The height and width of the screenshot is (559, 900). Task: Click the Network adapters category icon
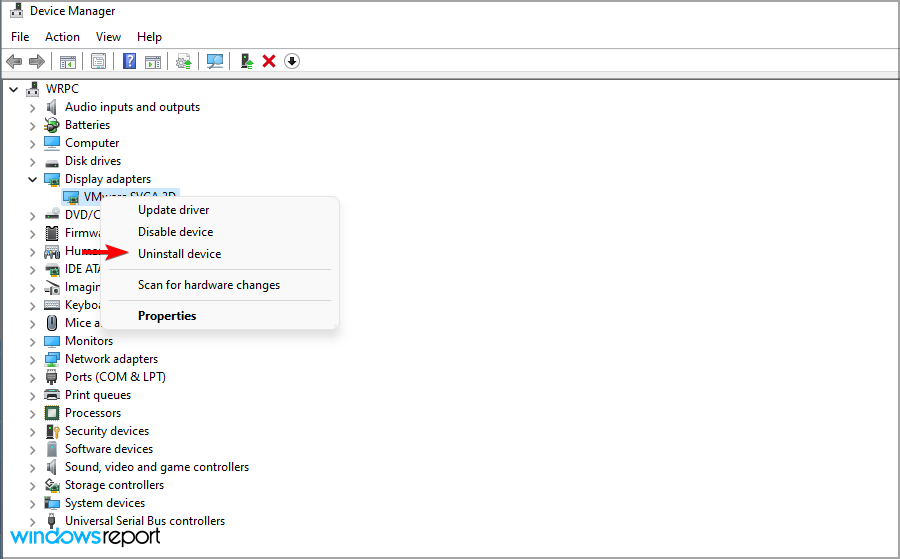pyautogui.click(x=52, y=359)
